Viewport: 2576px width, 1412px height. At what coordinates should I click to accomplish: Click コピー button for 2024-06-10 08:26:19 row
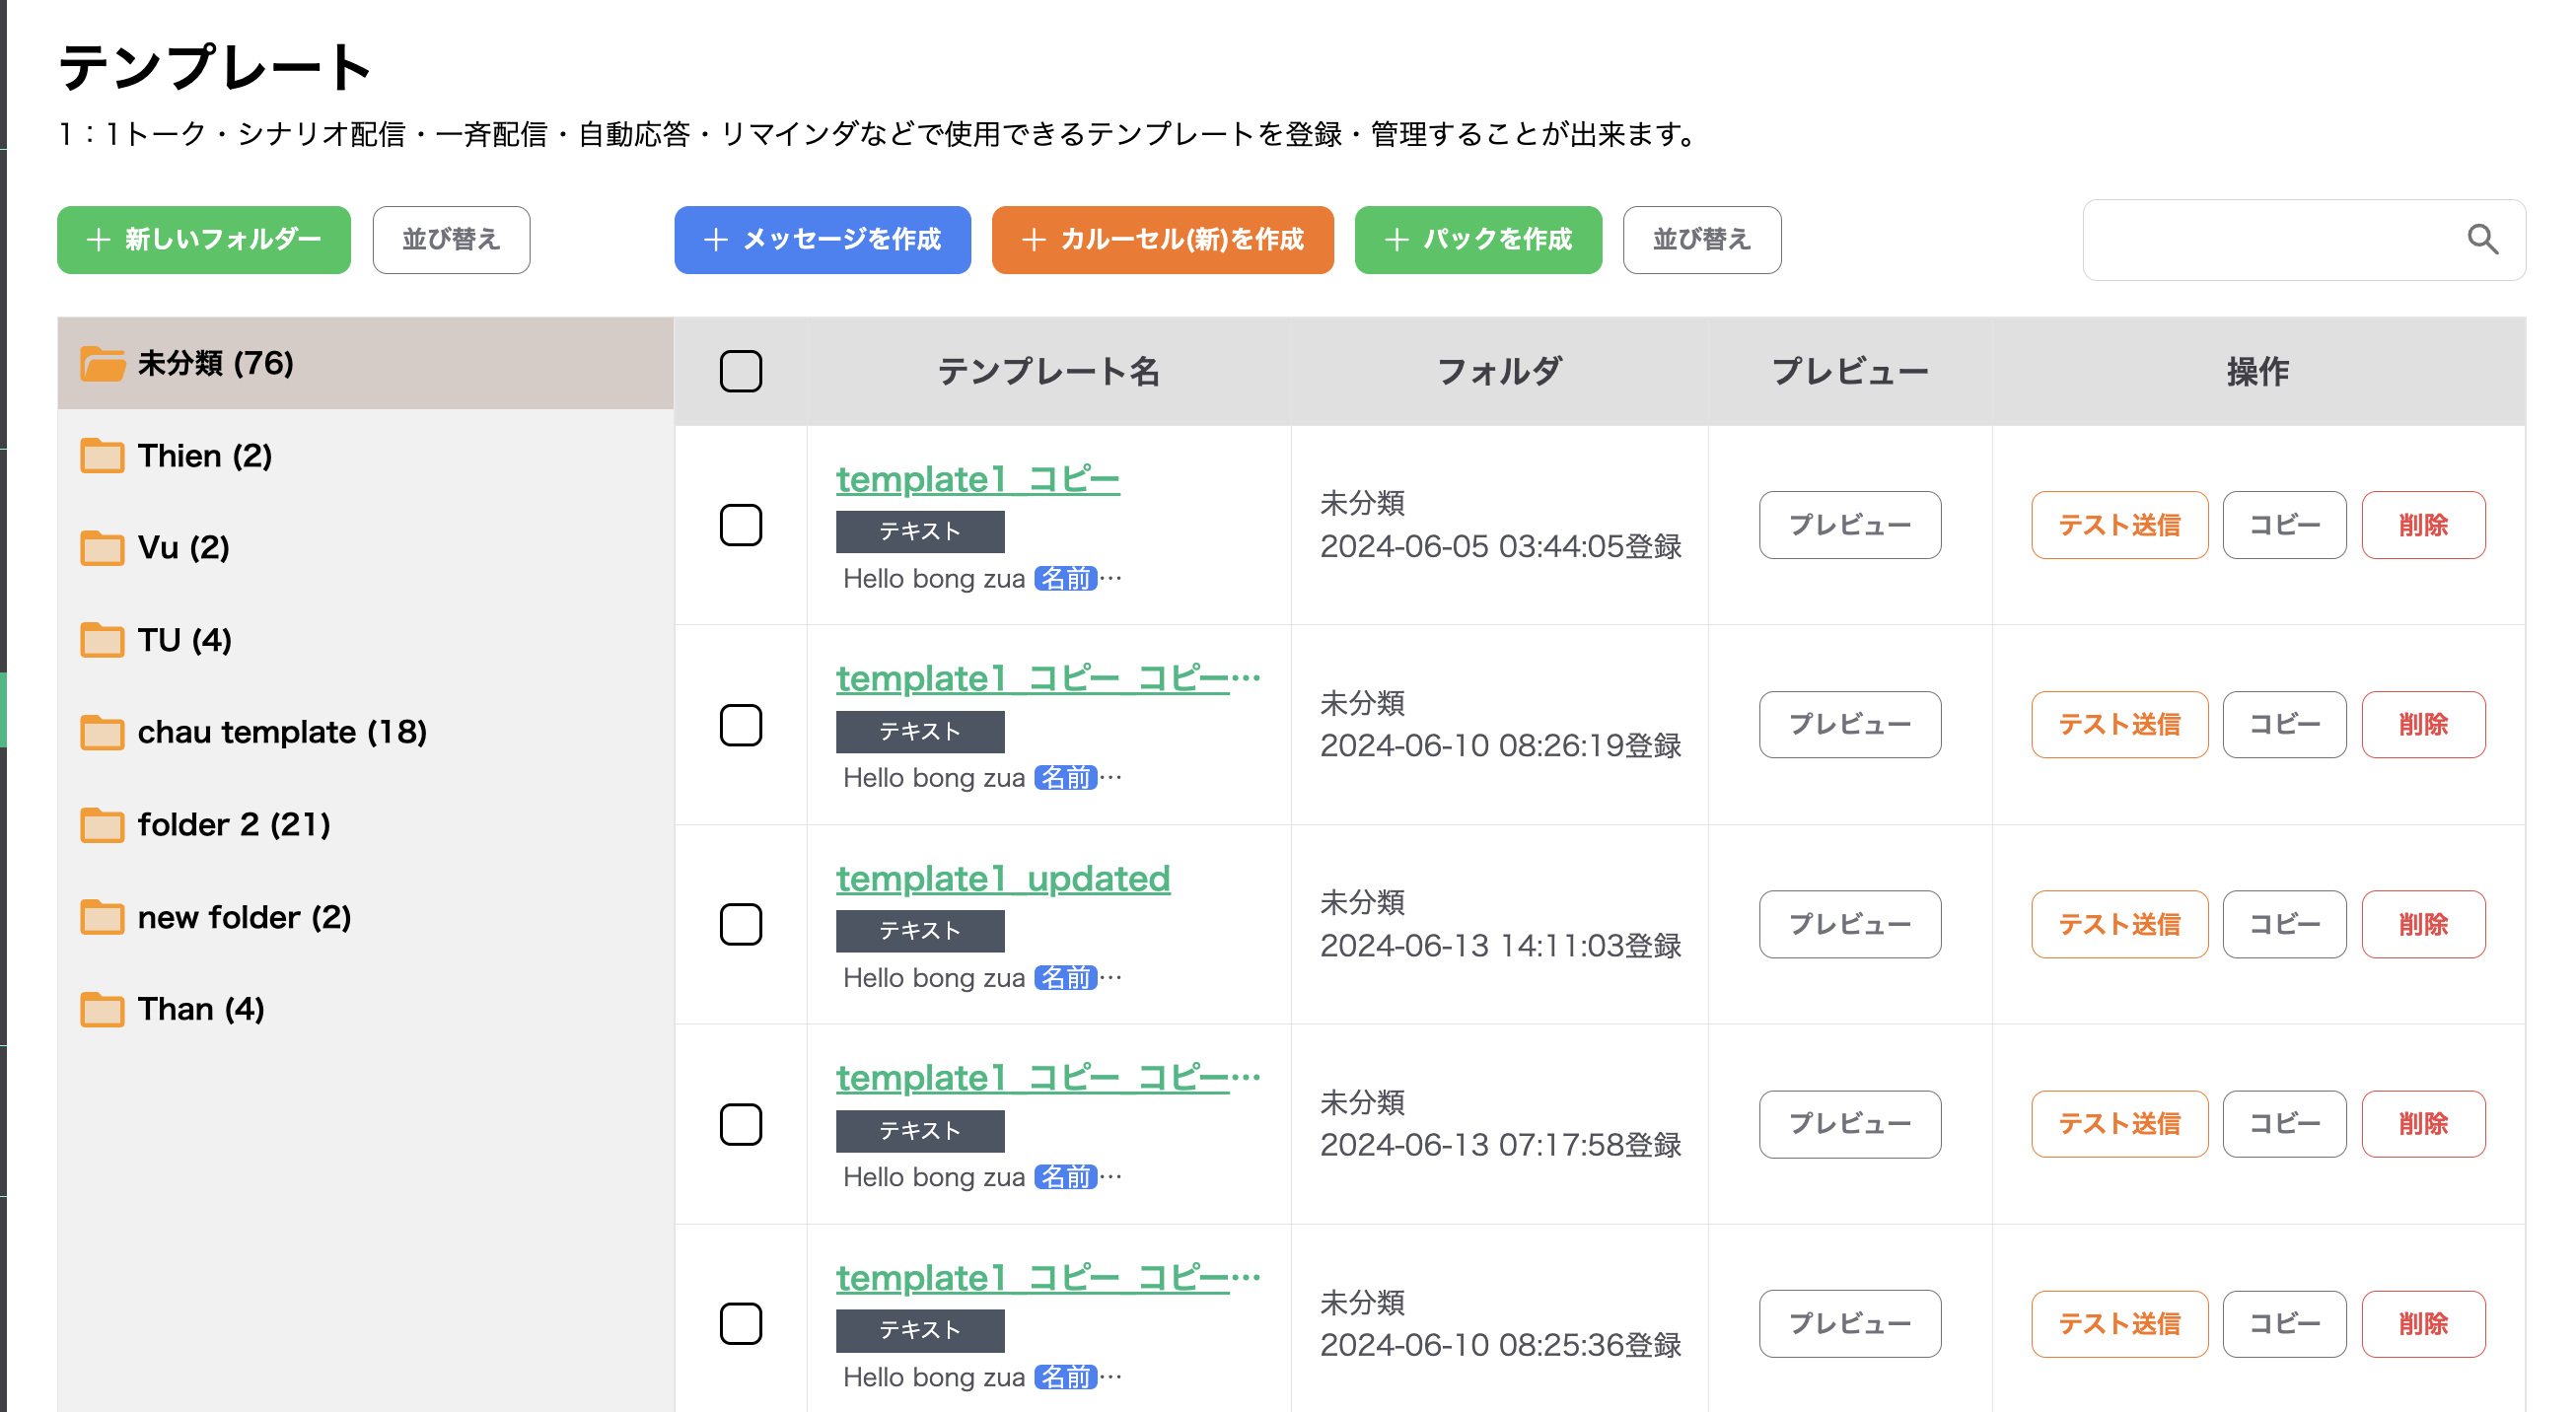(x=2284, y=725)
